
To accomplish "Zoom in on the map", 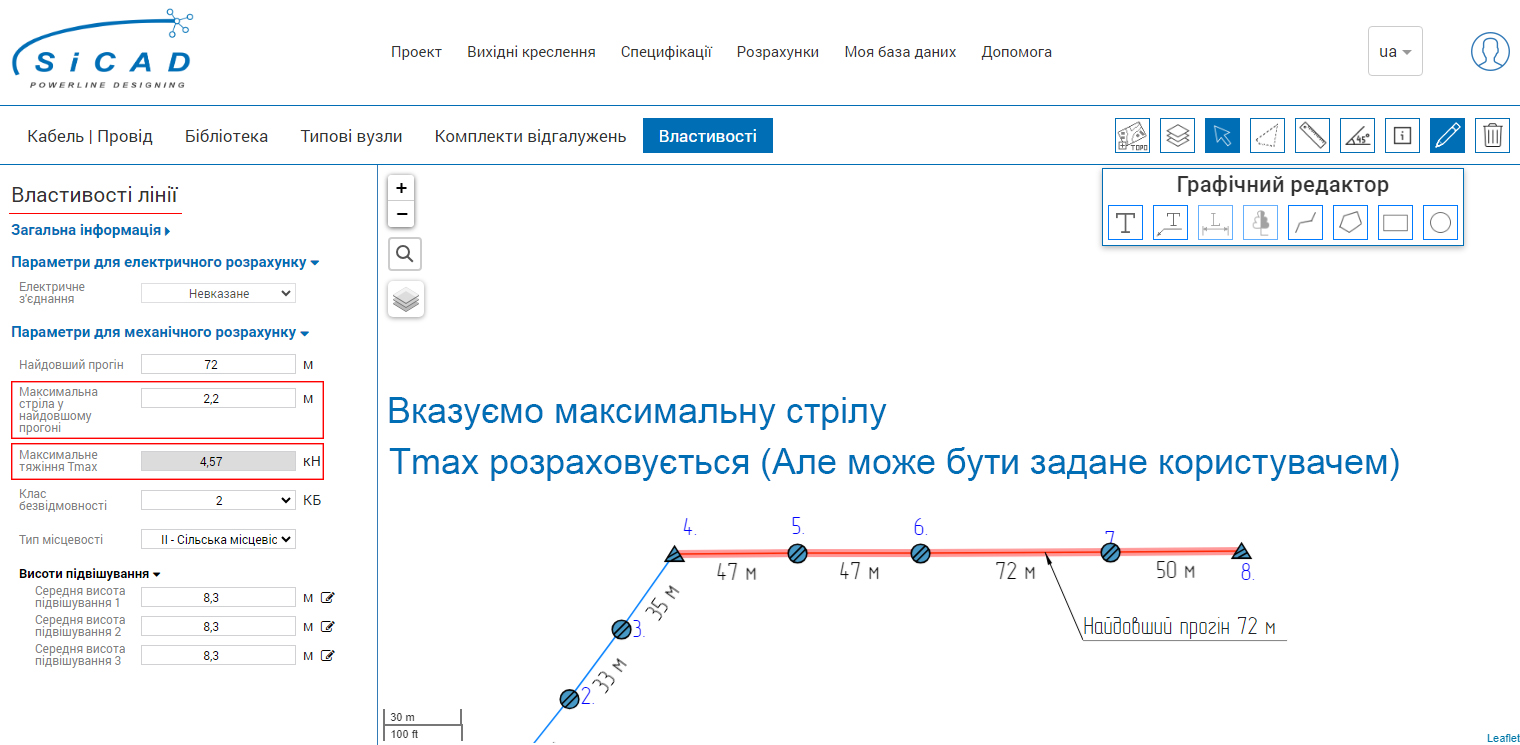I will [401, 188].
